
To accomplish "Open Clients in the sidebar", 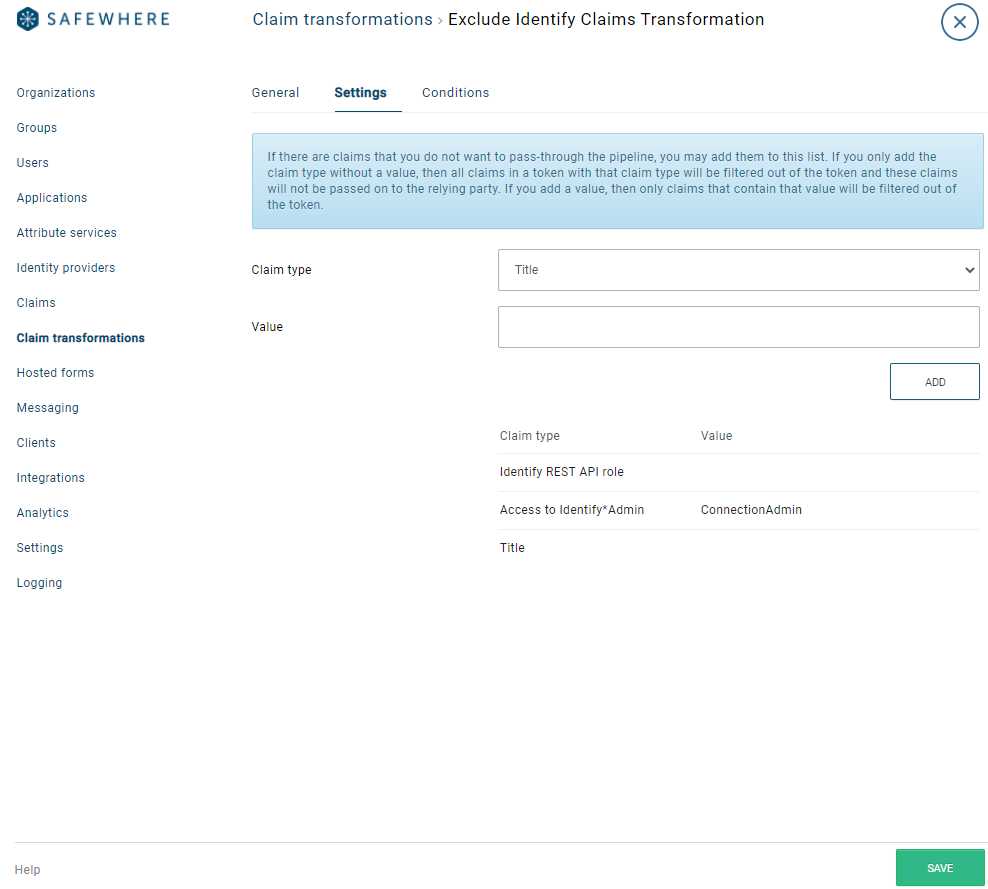I will [x=36, y=442].
